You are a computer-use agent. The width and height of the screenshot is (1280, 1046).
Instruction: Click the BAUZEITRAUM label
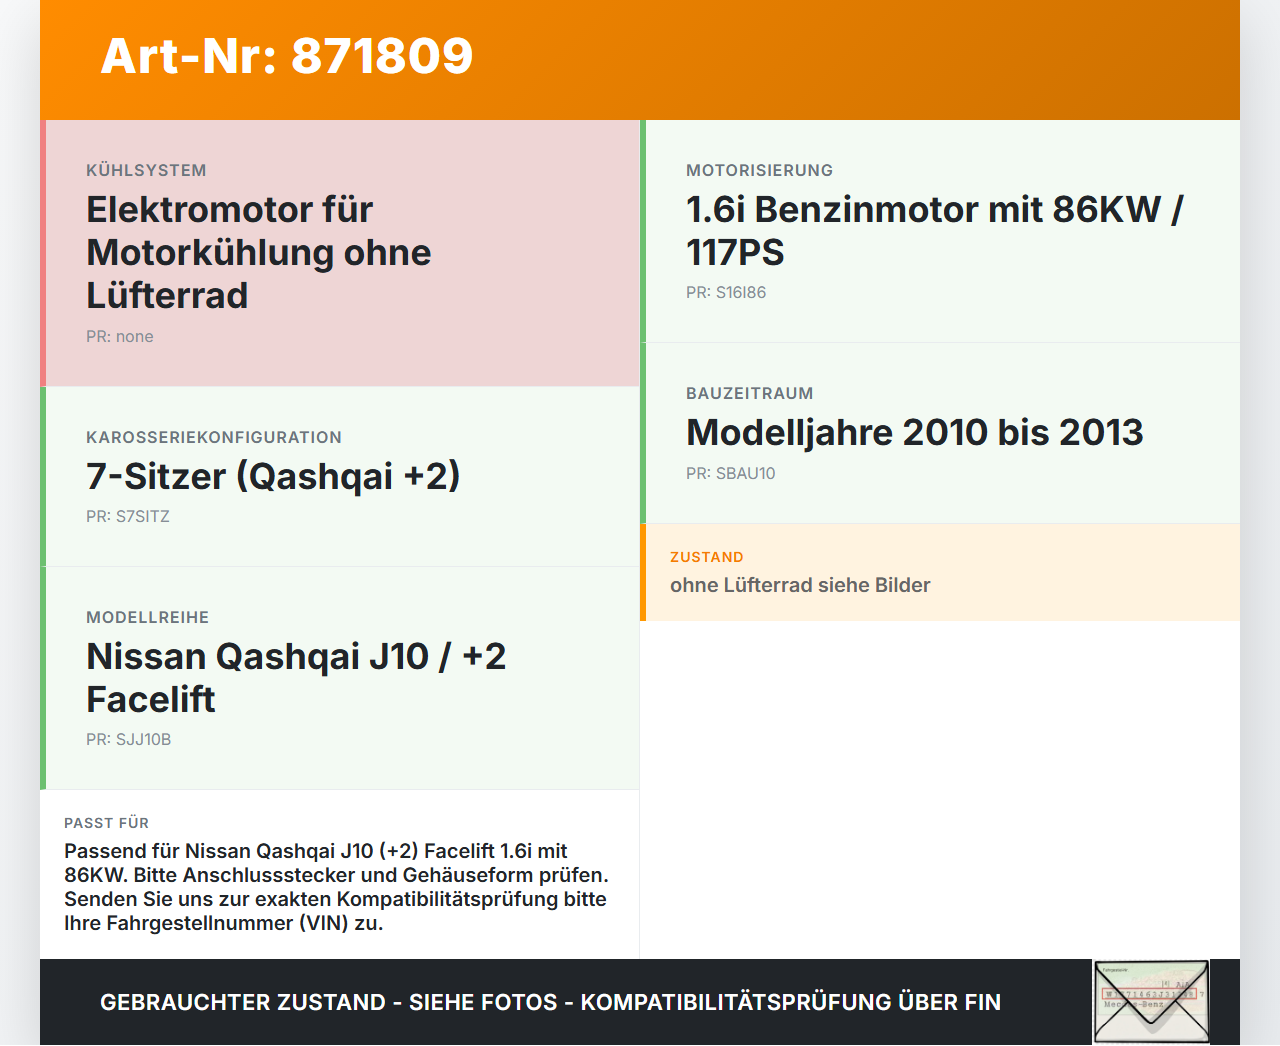(x=750, y=394)
